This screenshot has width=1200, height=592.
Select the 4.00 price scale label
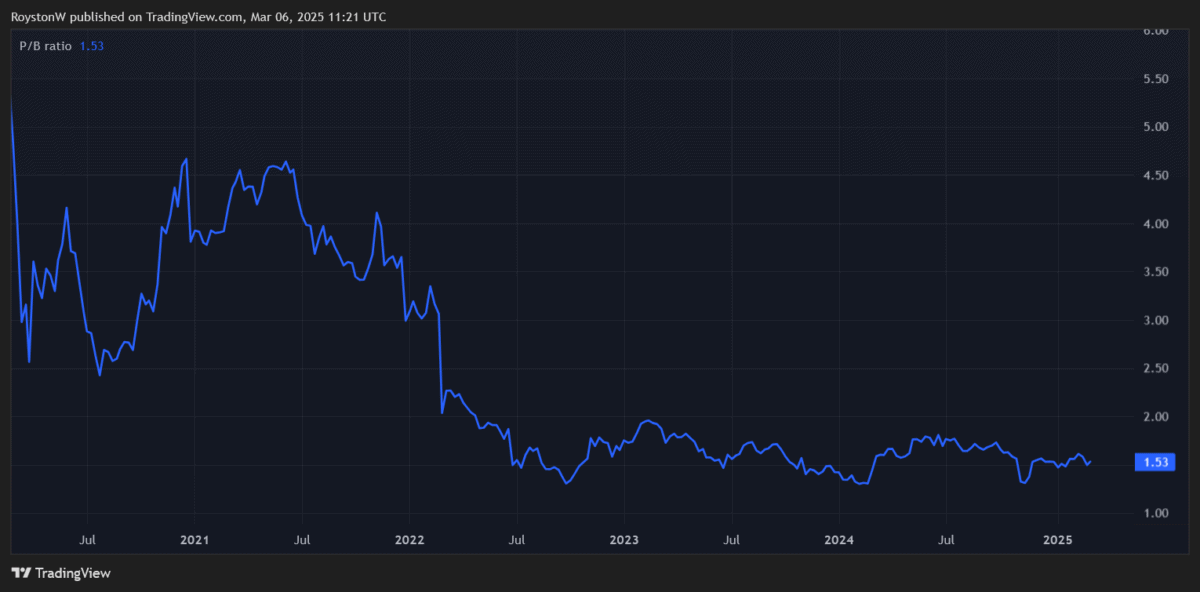(x=1156, y=224)
